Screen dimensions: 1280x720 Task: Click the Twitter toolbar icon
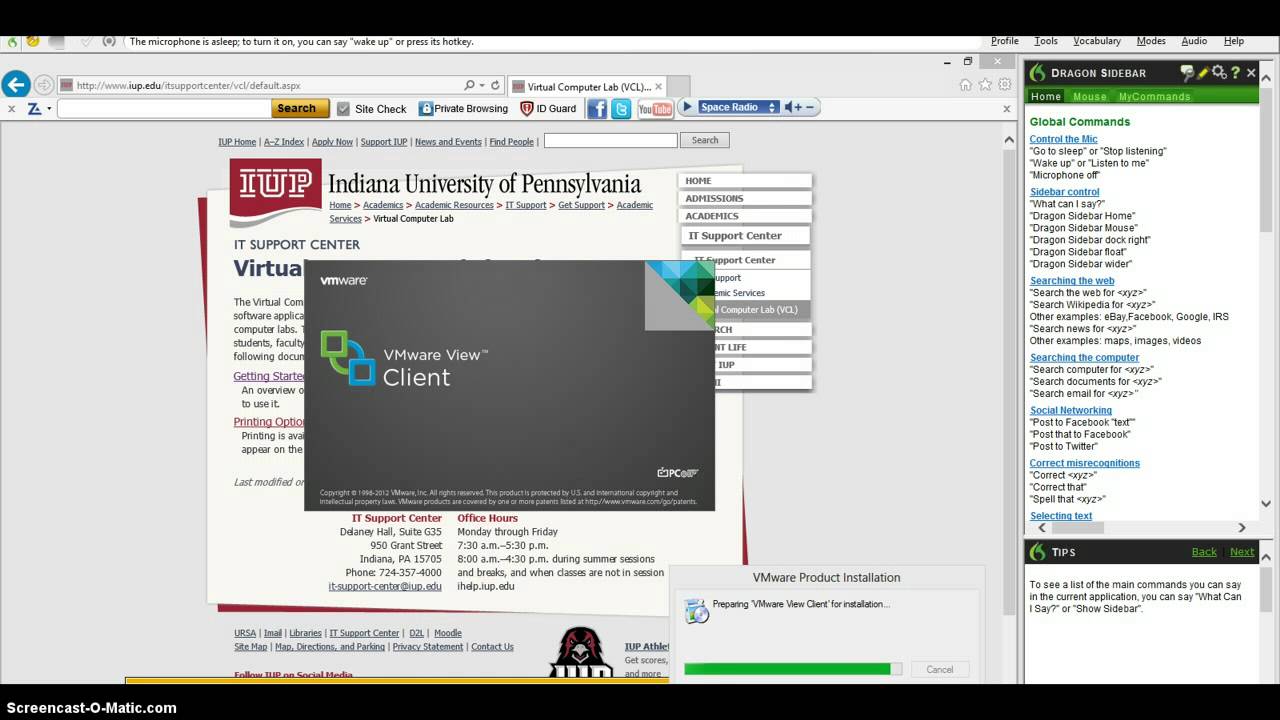click(x=621, y=108)
